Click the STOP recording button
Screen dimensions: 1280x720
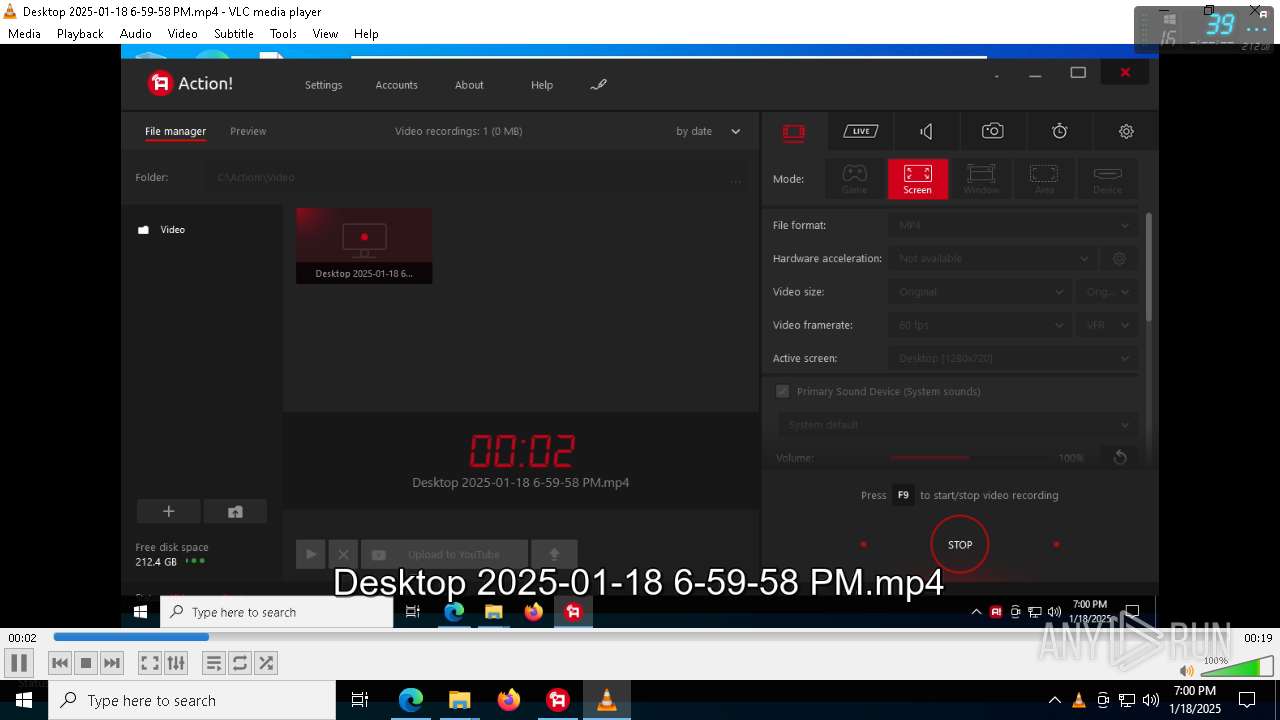tap(960, 545)
